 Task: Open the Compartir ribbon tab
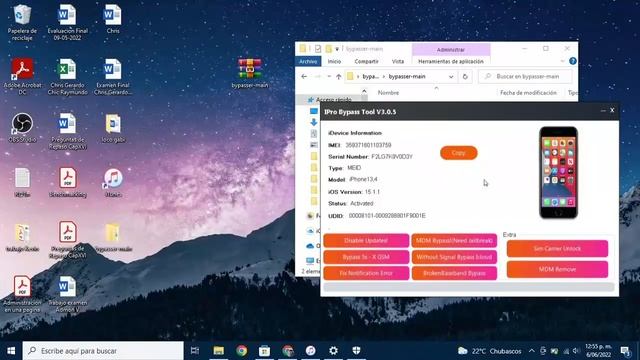coord(366,61)
